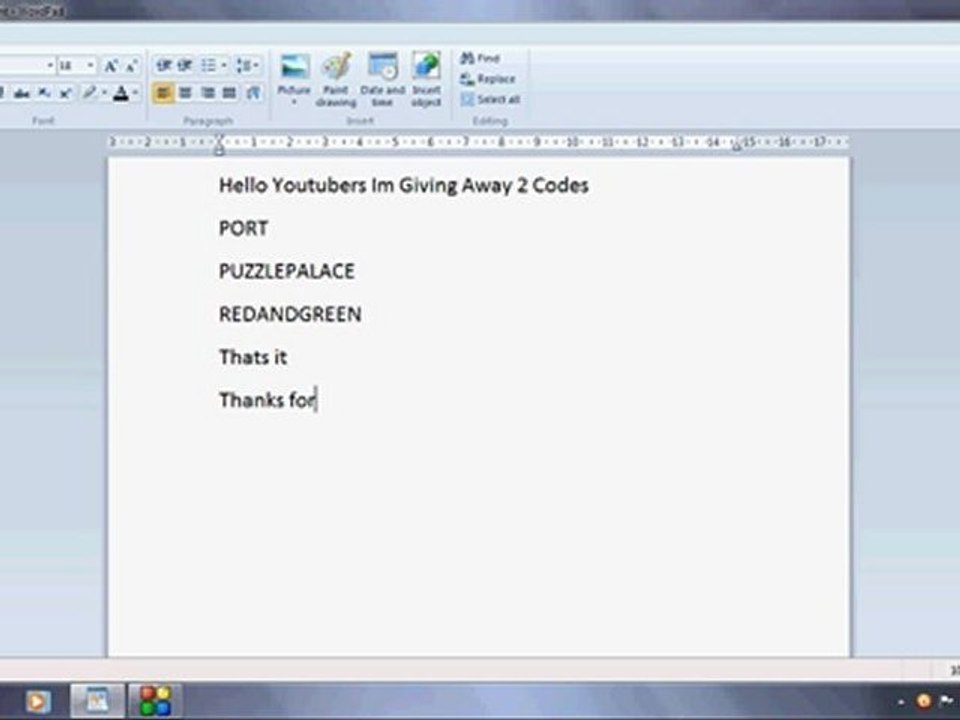This screenshot has height=720, width=960.
Task: Click the 'Thats it' line
Action: [x=253, y=357]
